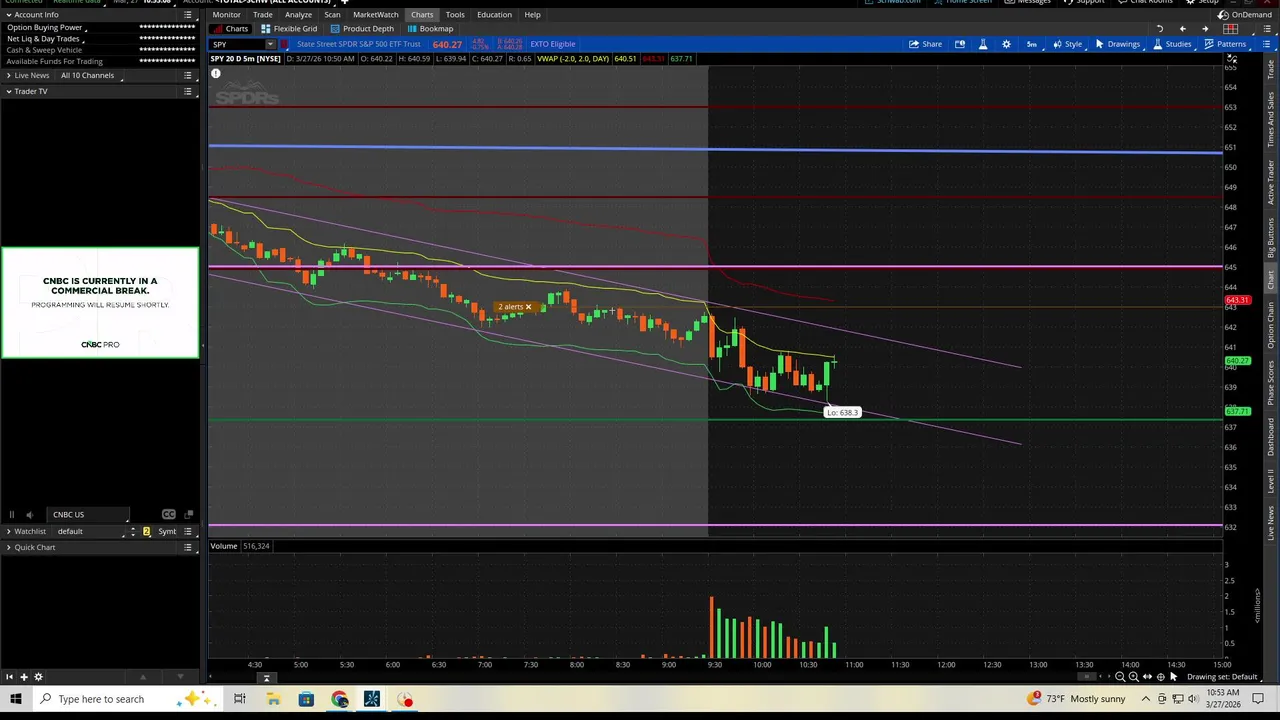Viewport: 1280px width, 720px height.
Task: Click the alert/notes icon beside Share
Action: click(960, 44)
